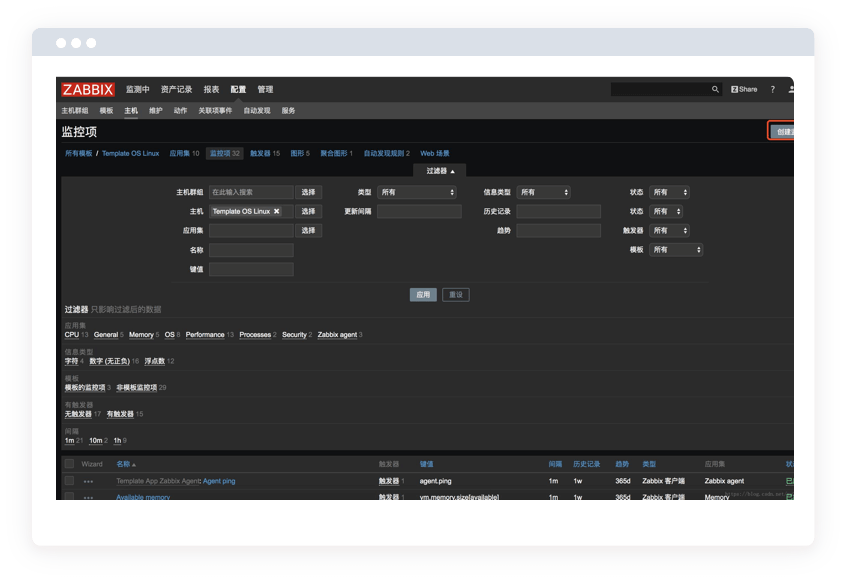Go to 关联项事件 submenu
The width and height of the screenshot is (846, 580).
pyautogui.click(x=215, y=111)
